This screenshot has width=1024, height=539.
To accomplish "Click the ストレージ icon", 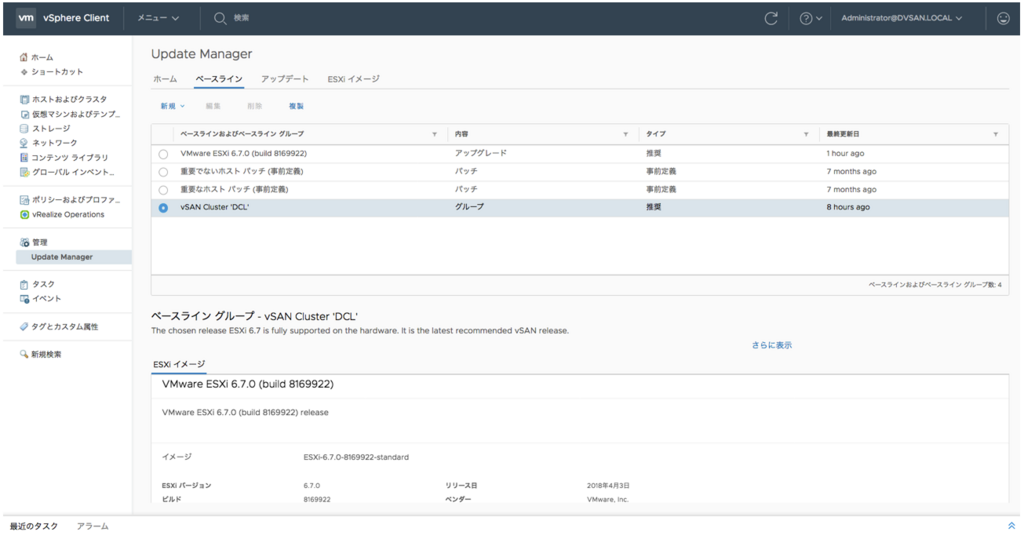I will point(24,129).
